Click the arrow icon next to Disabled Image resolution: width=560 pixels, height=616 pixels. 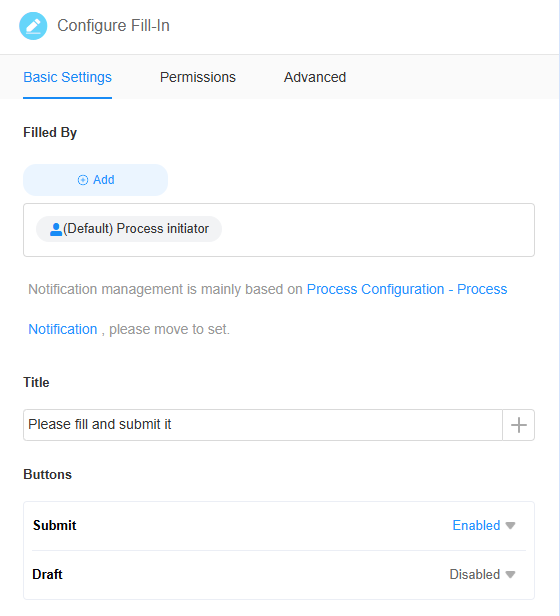coord(510,575)
